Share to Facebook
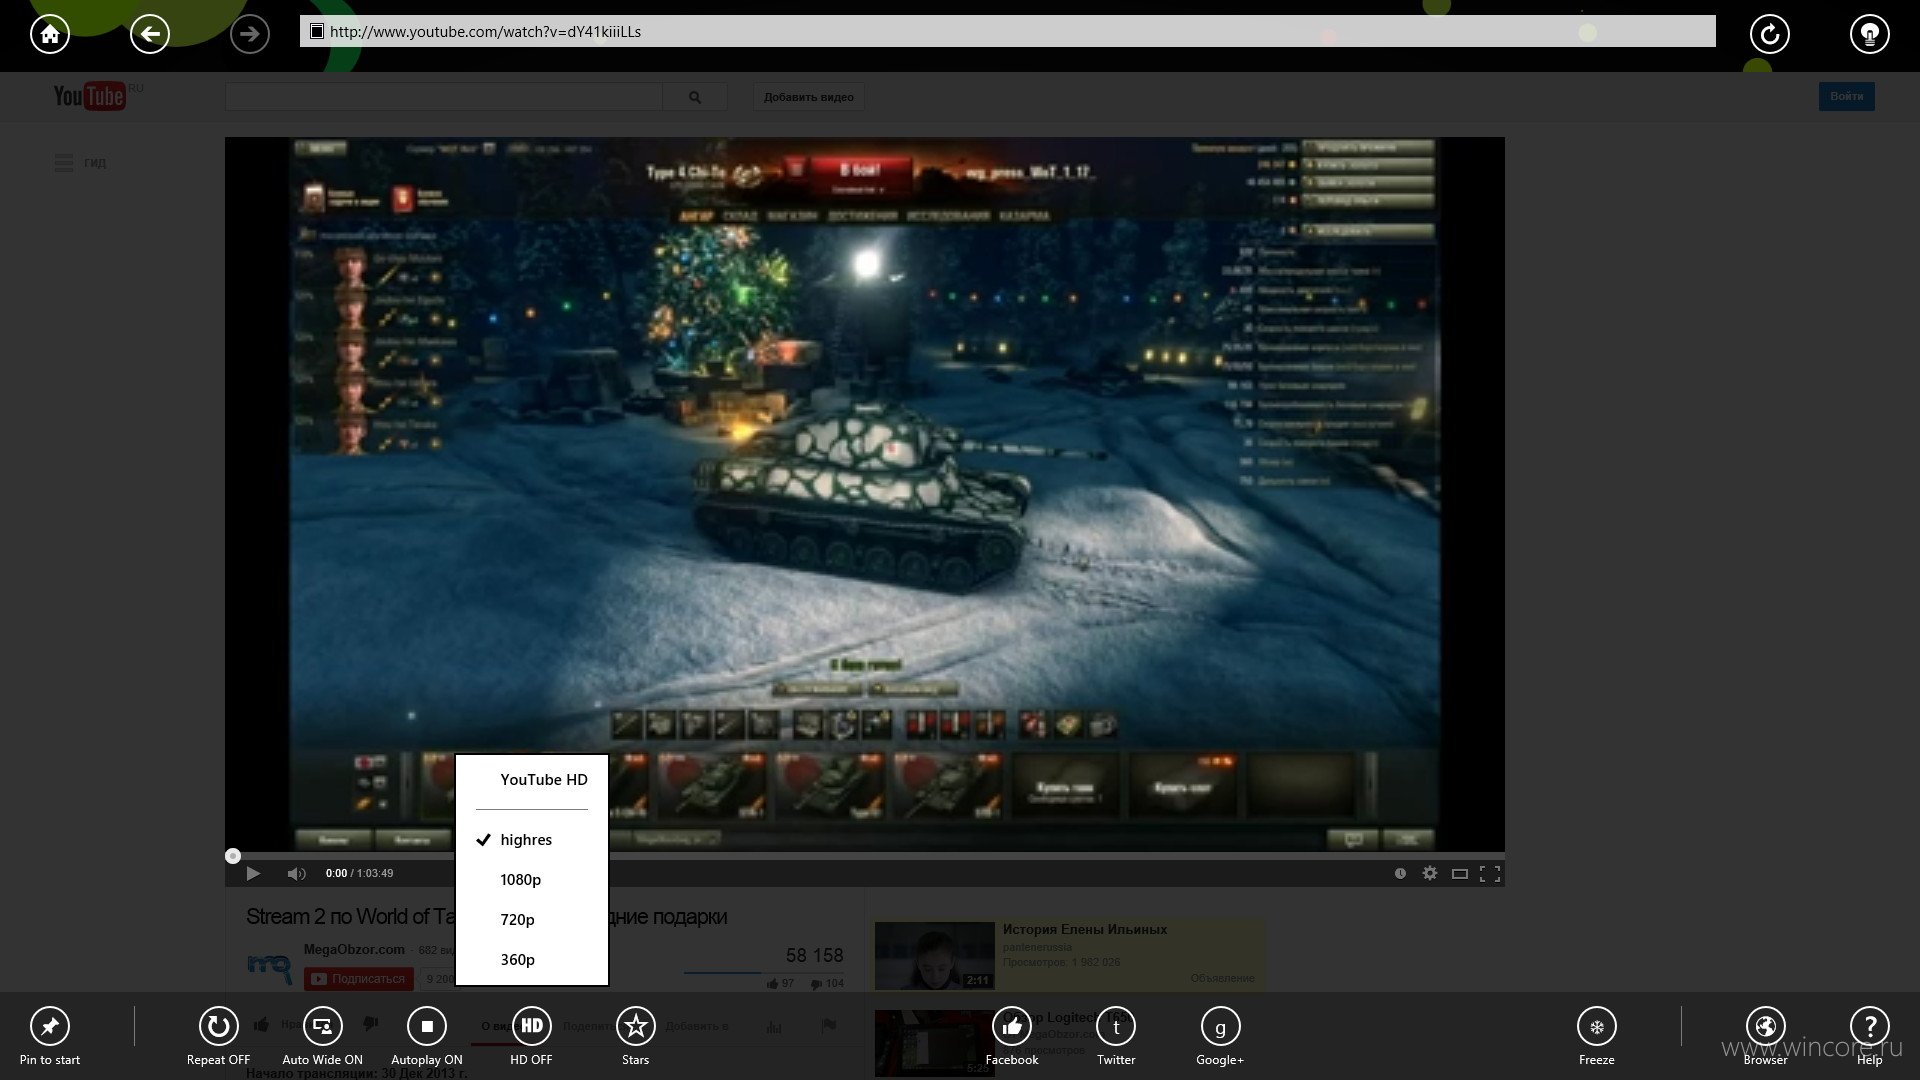This screenshot has width=1920, height=1080. [1012, 1036]
